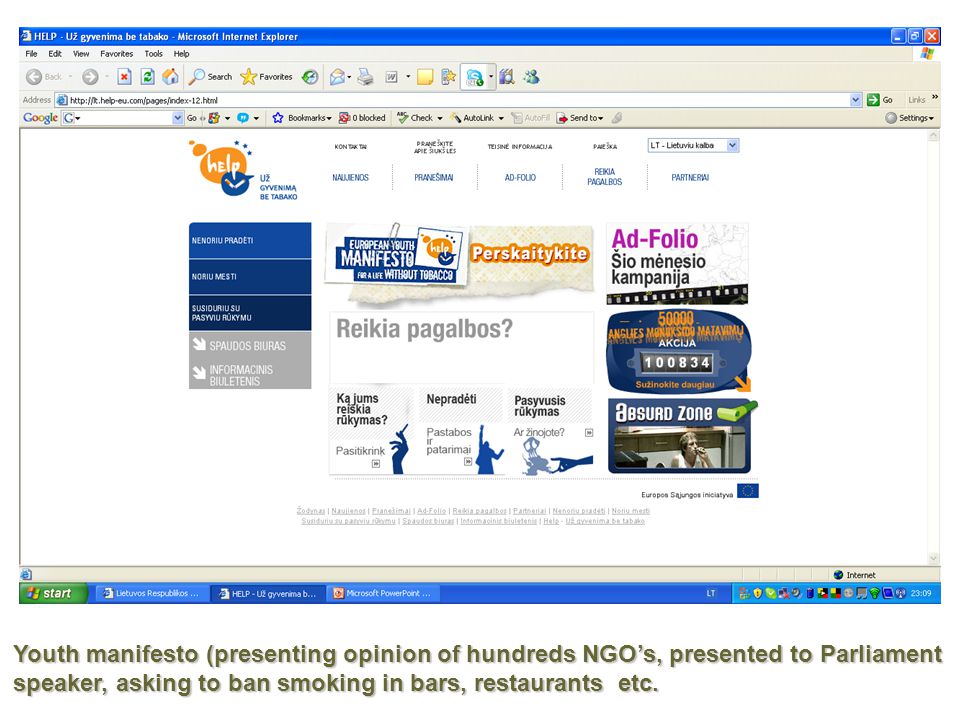Click the LT language indicator in taskbar

[710, 593]
